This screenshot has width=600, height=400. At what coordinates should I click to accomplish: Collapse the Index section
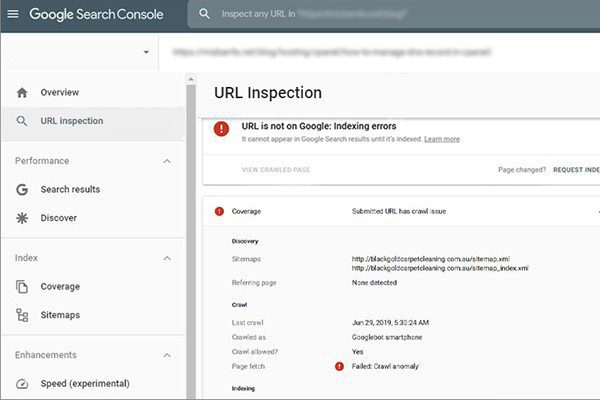pos(167,258)
